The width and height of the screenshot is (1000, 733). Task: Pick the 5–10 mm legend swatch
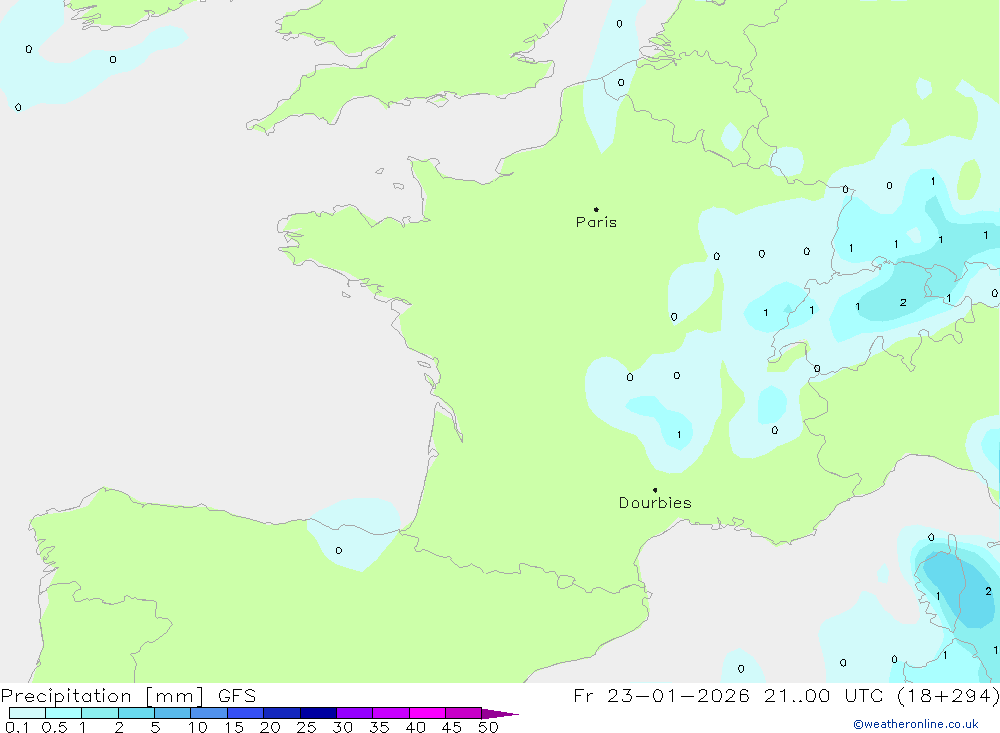[173, 713]
